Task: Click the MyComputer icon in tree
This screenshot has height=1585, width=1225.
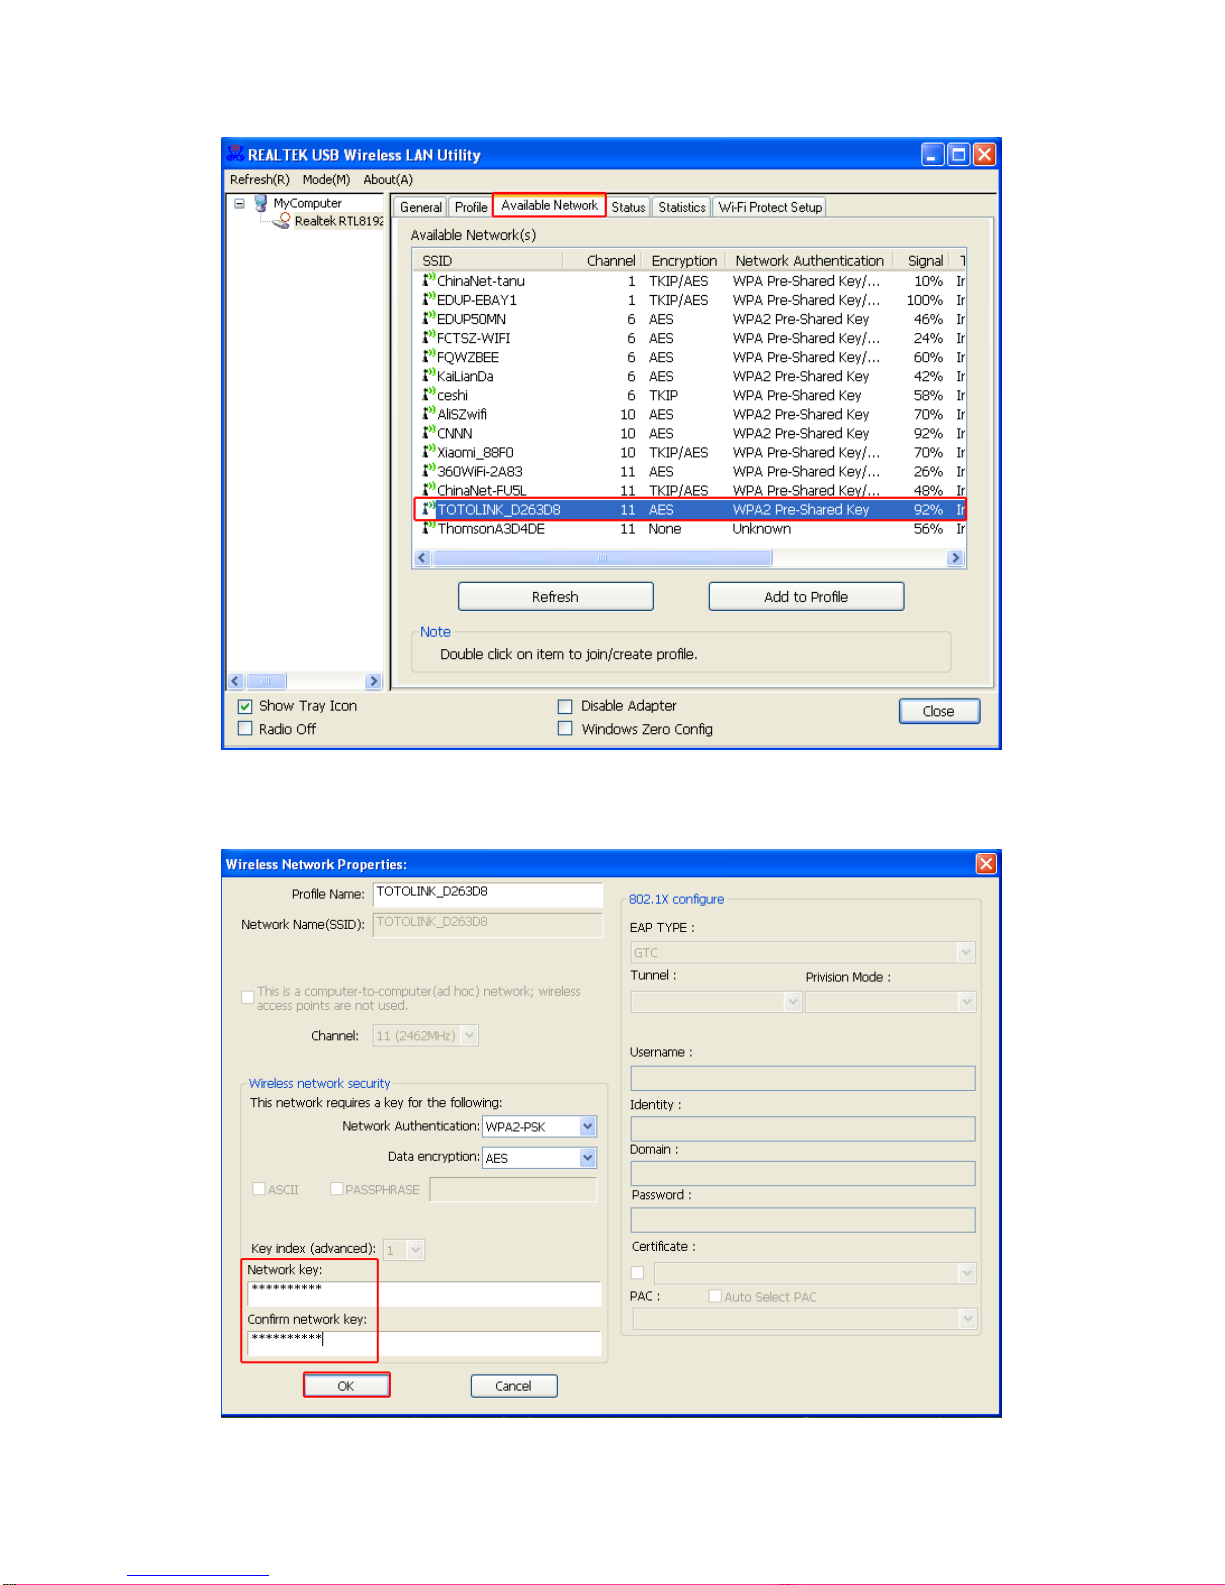Action: point(261,203)
